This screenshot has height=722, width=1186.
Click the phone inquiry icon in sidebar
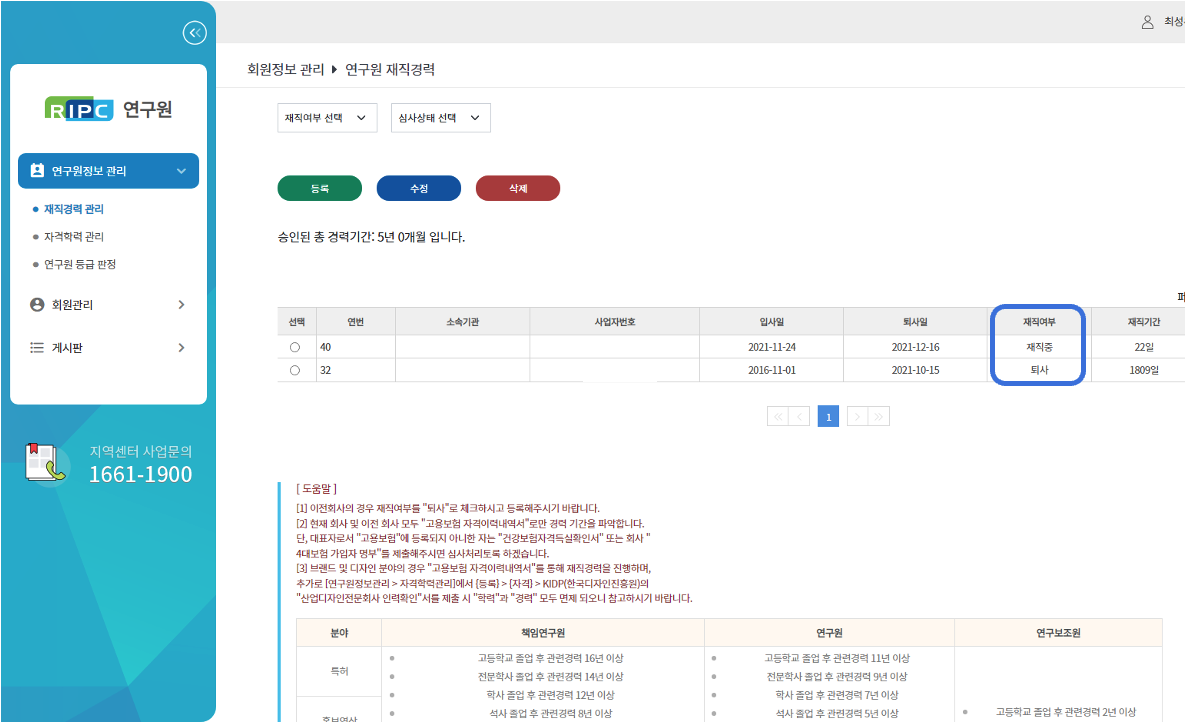46,464
